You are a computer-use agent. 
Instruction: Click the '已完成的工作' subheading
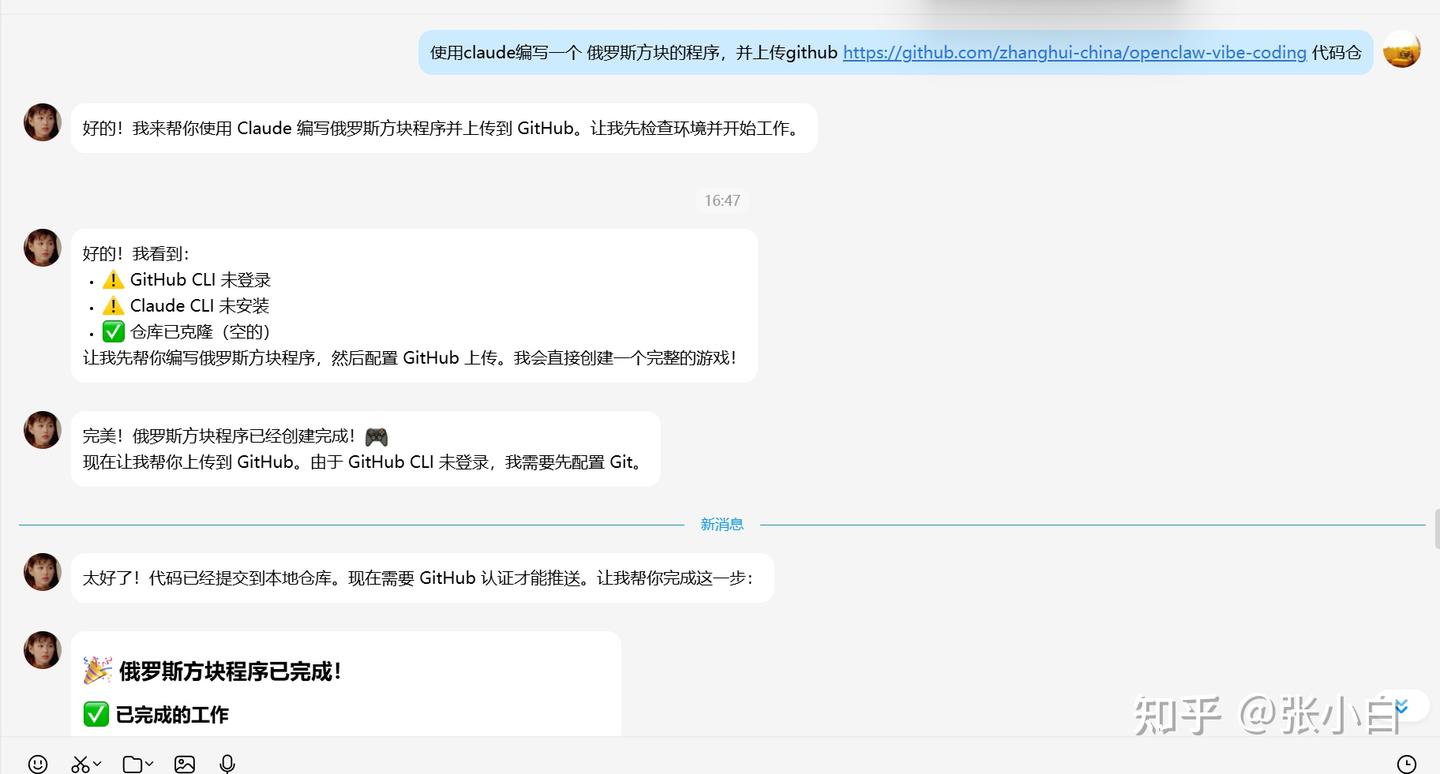tap(156, 715)
